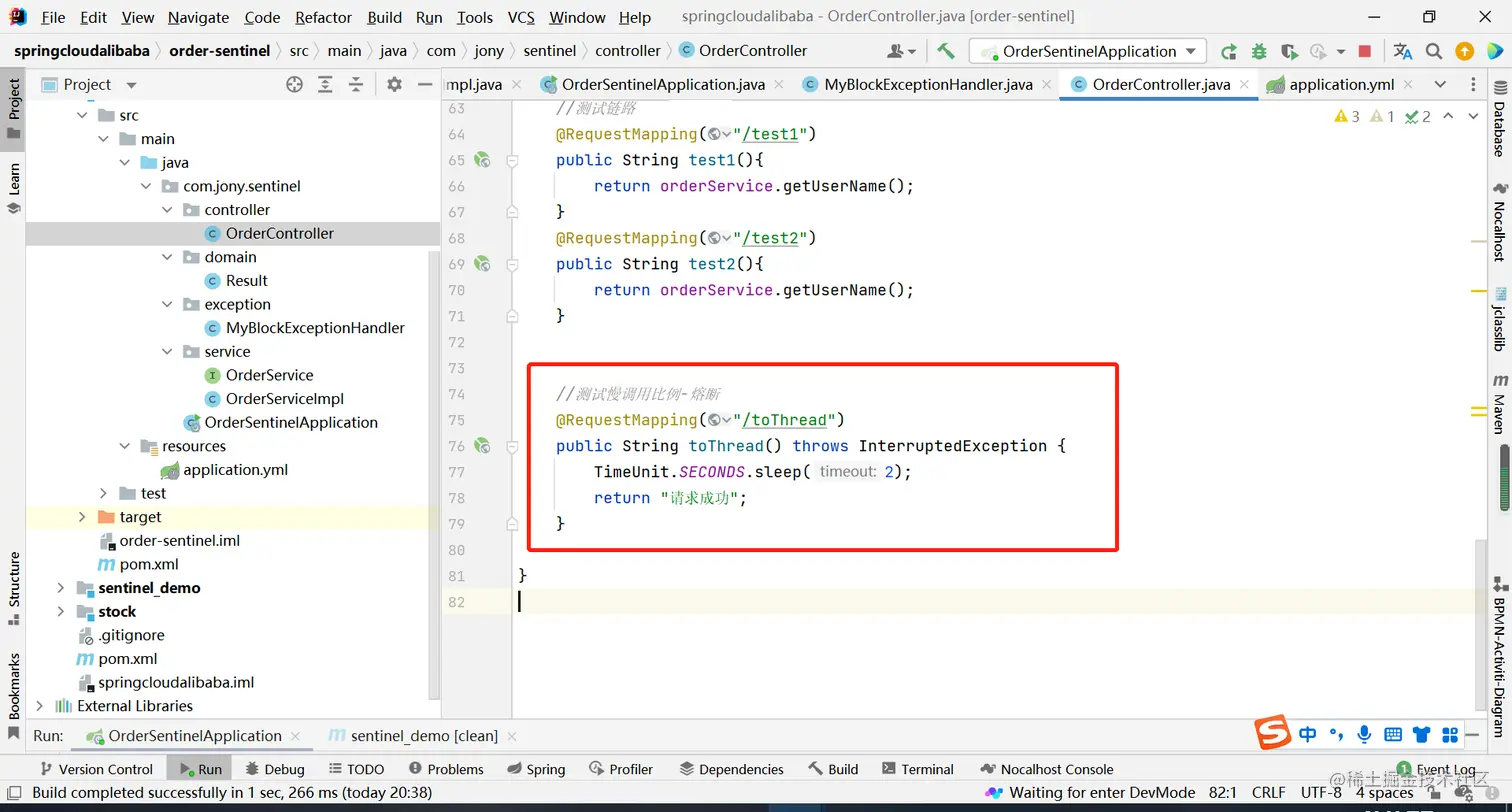Viewport: 1512px width, 812px height.
Task: Rerun OrderSentinelApplication with the green rerun icon
Action: (x=1229, y=51)
